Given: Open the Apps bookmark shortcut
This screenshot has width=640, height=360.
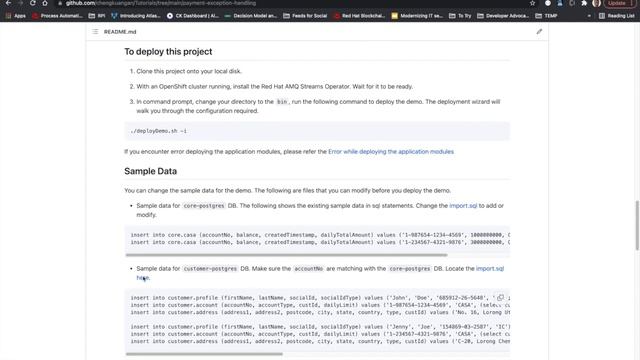Looking at the screenshot, I should point(16,16).
